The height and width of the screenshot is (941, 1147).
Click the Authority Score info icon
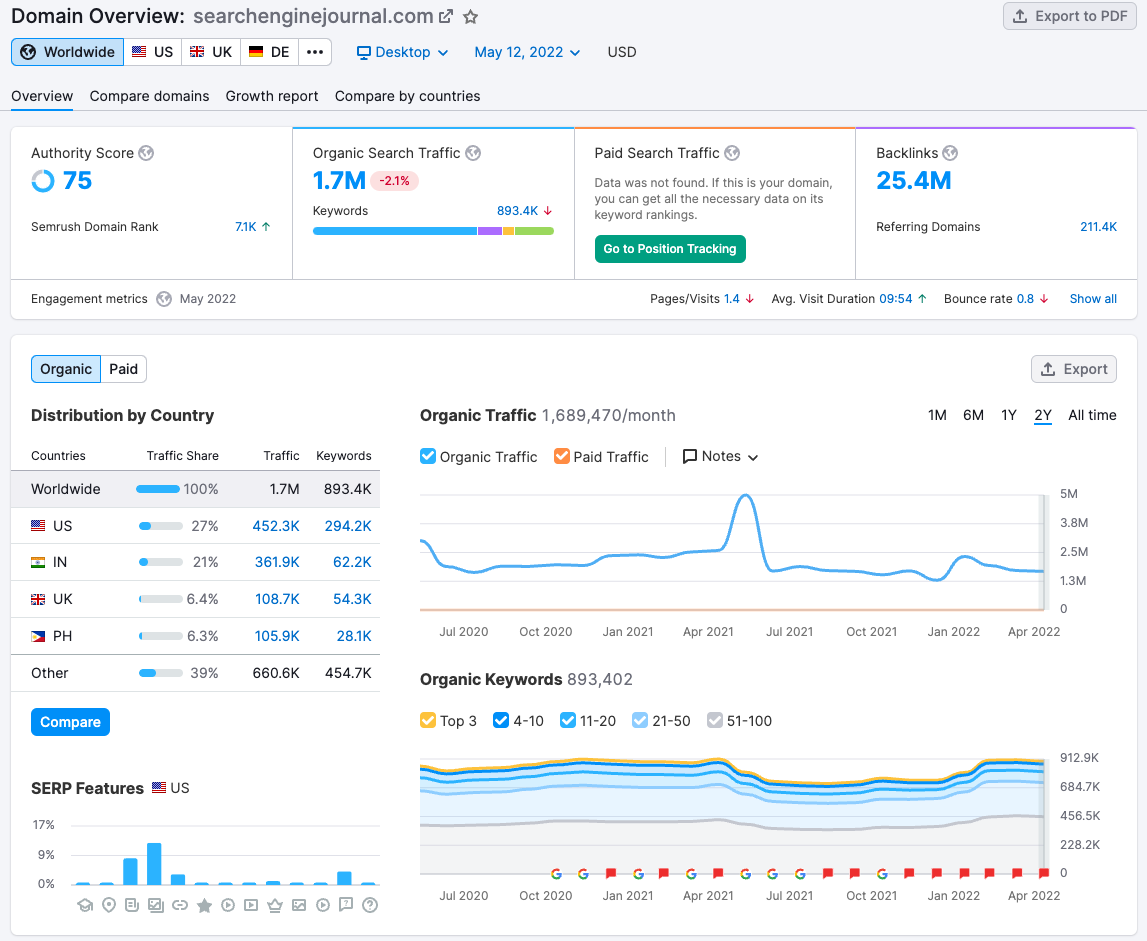146,153
